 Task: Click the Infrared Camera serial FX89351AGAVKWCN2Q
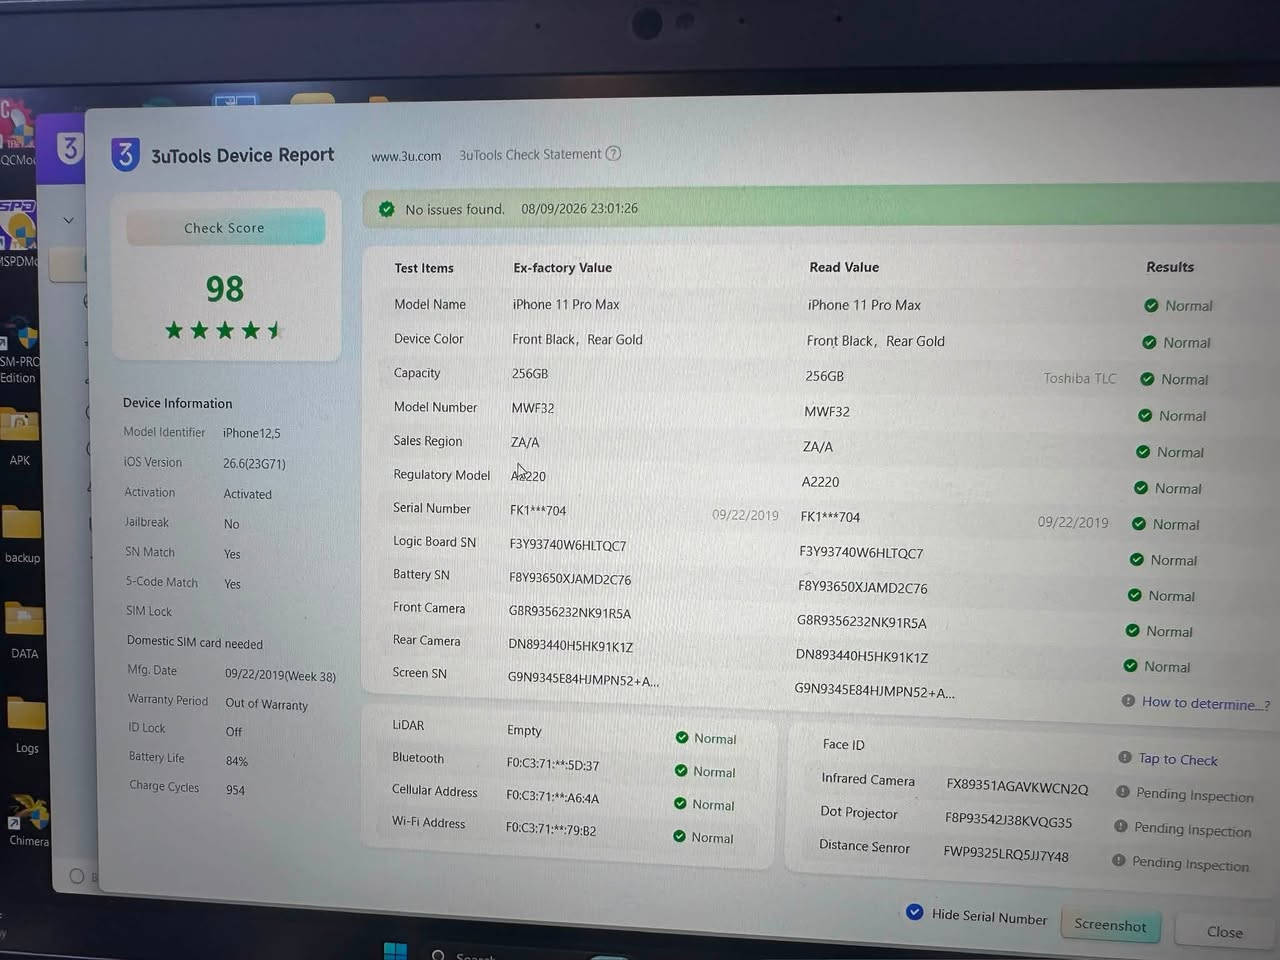[1017, 787]
